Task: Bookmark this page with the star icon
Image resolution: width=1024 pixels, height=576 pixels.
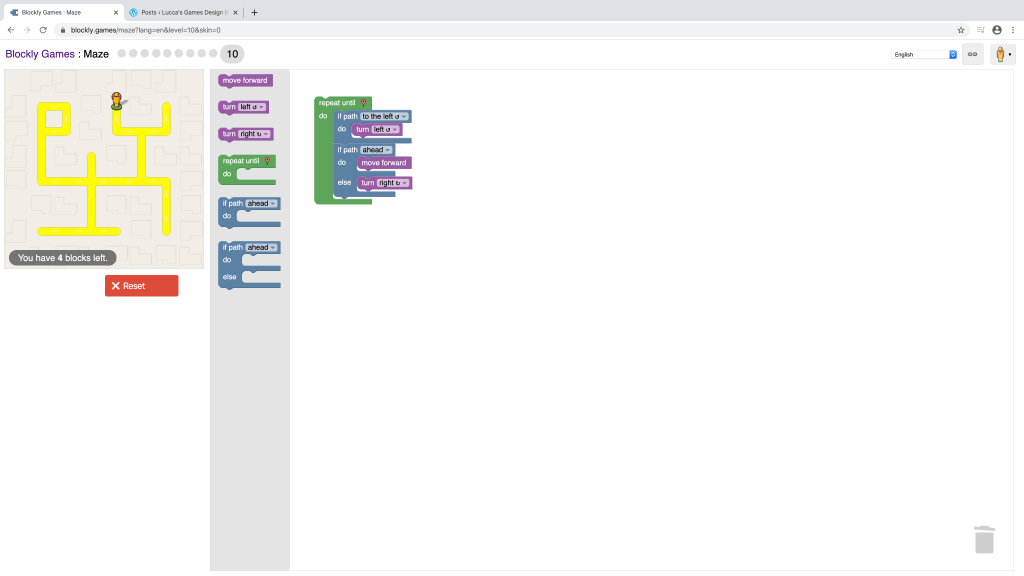Action: point(961,30)
